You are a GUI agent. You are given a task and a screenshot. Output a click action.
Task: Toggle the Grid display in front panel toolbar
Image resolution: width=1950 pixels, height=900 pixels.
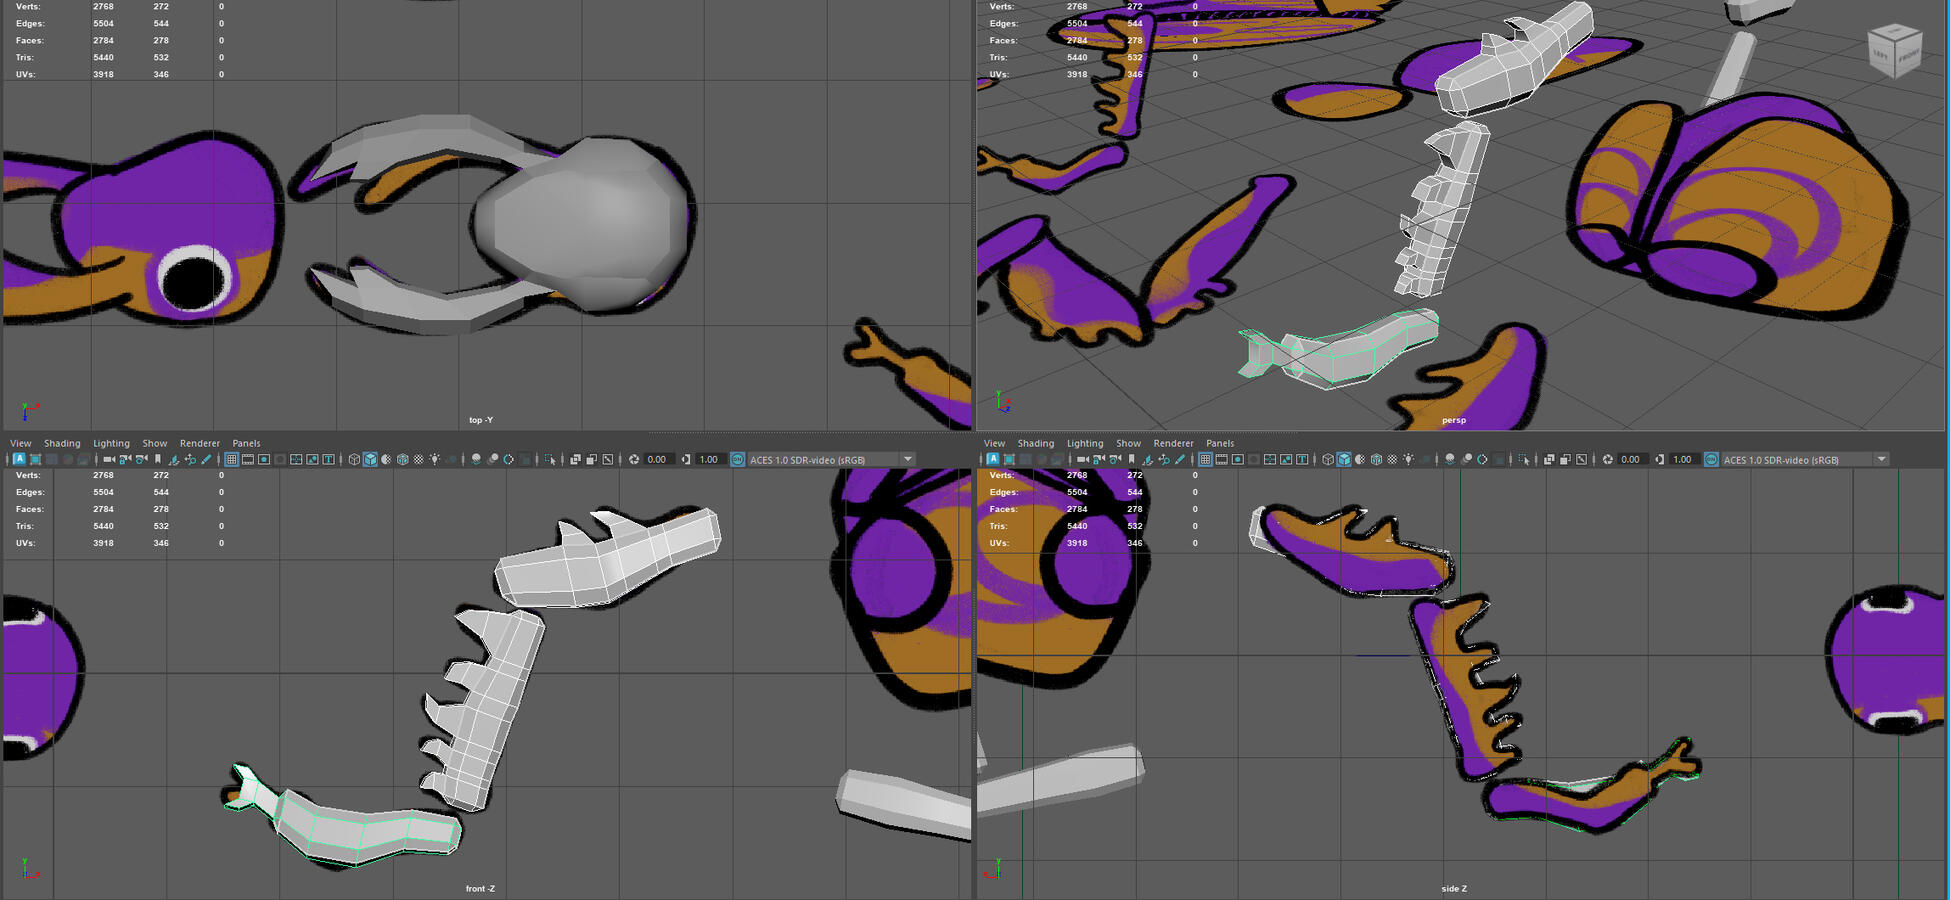tap(231, 460)
